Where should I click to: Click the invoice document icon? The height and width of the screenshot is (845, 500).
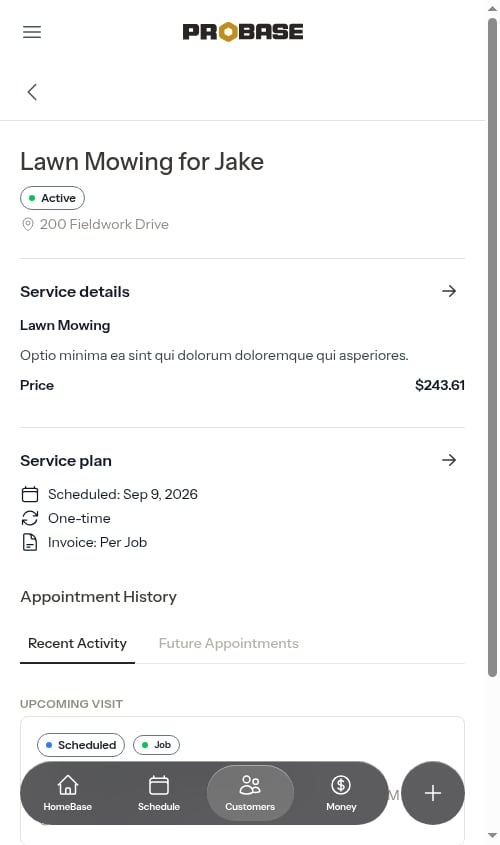click(30, 542)
